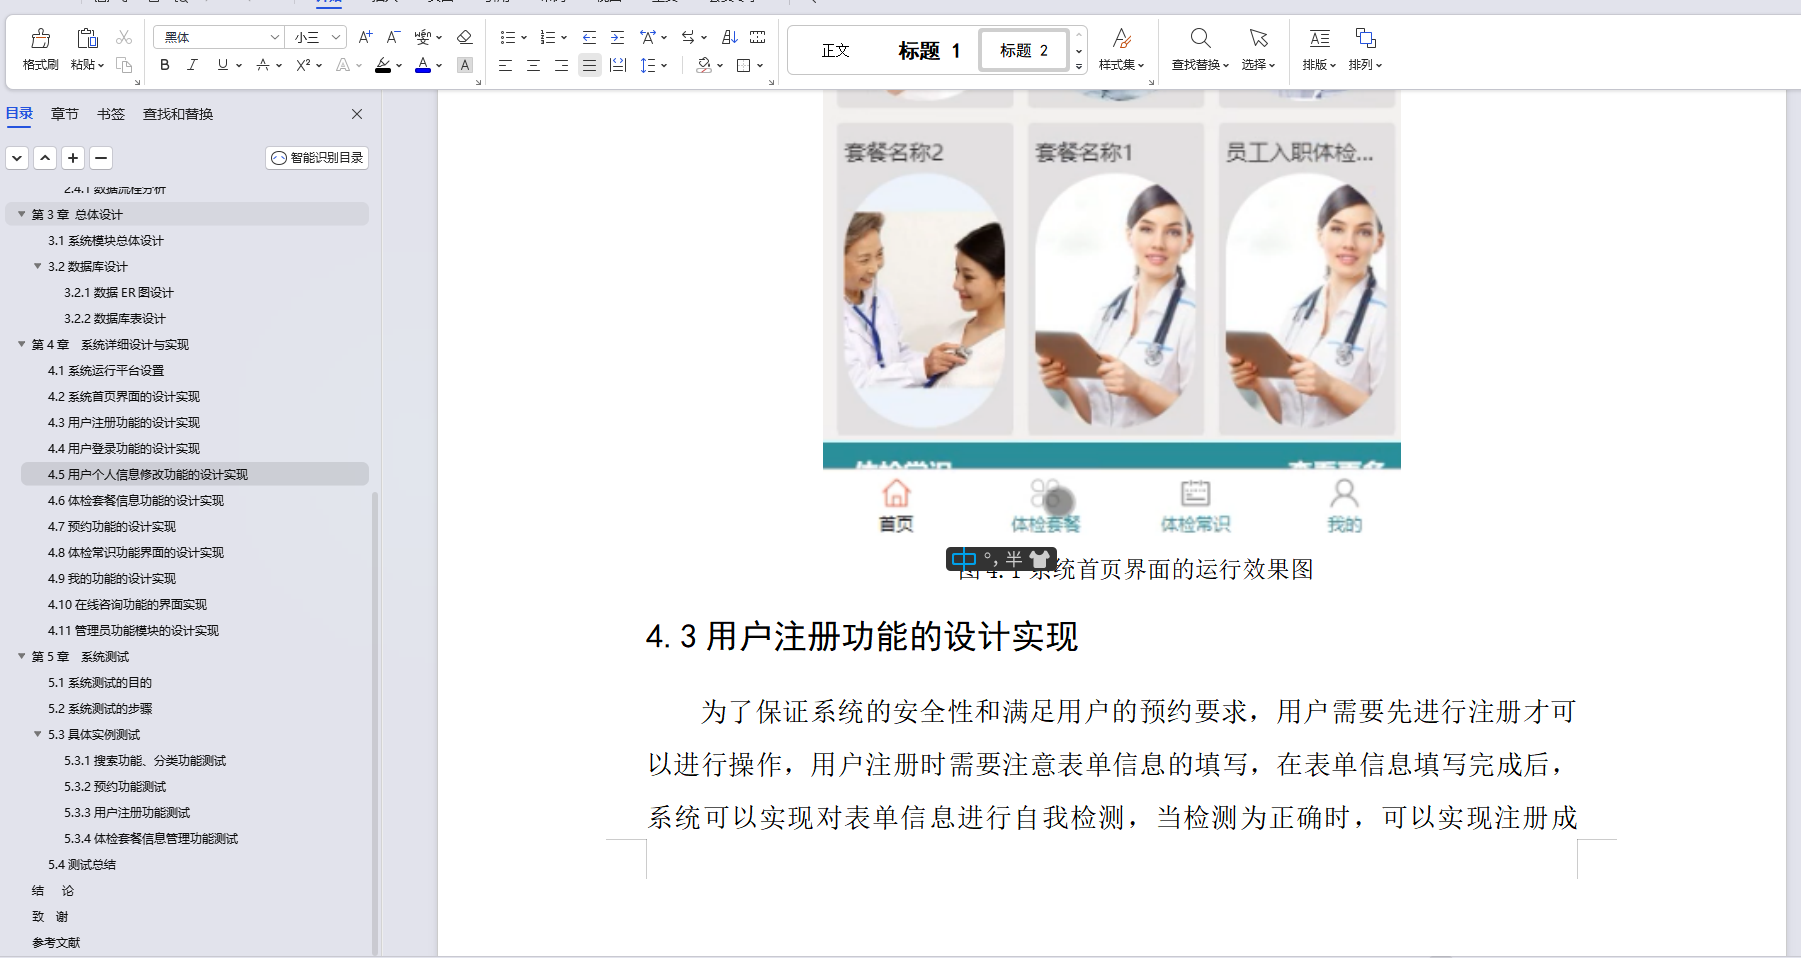The width and height of the screenshot is (1801, 958).
Task: Click the style set (样式集) icon
Action: (1121, 46)
